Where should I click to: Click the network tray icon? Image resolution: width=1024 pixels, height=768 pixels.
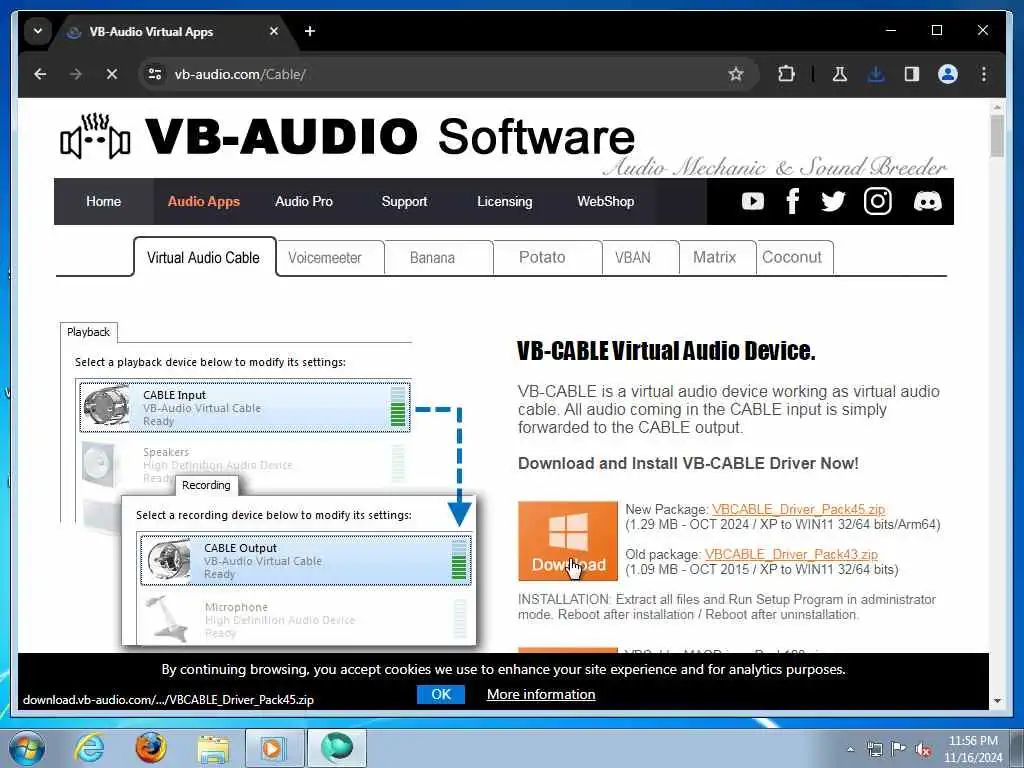point(874,749)
